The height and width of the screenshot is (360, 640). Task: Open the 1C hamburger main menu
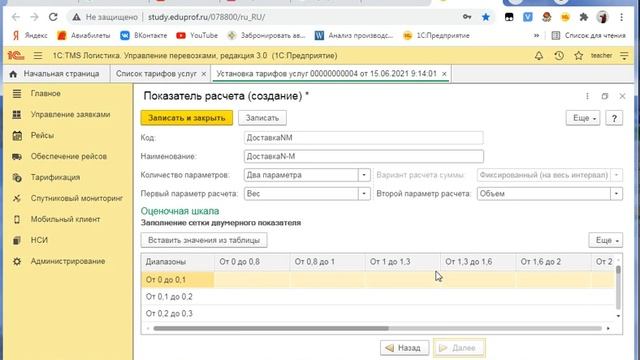38,56
